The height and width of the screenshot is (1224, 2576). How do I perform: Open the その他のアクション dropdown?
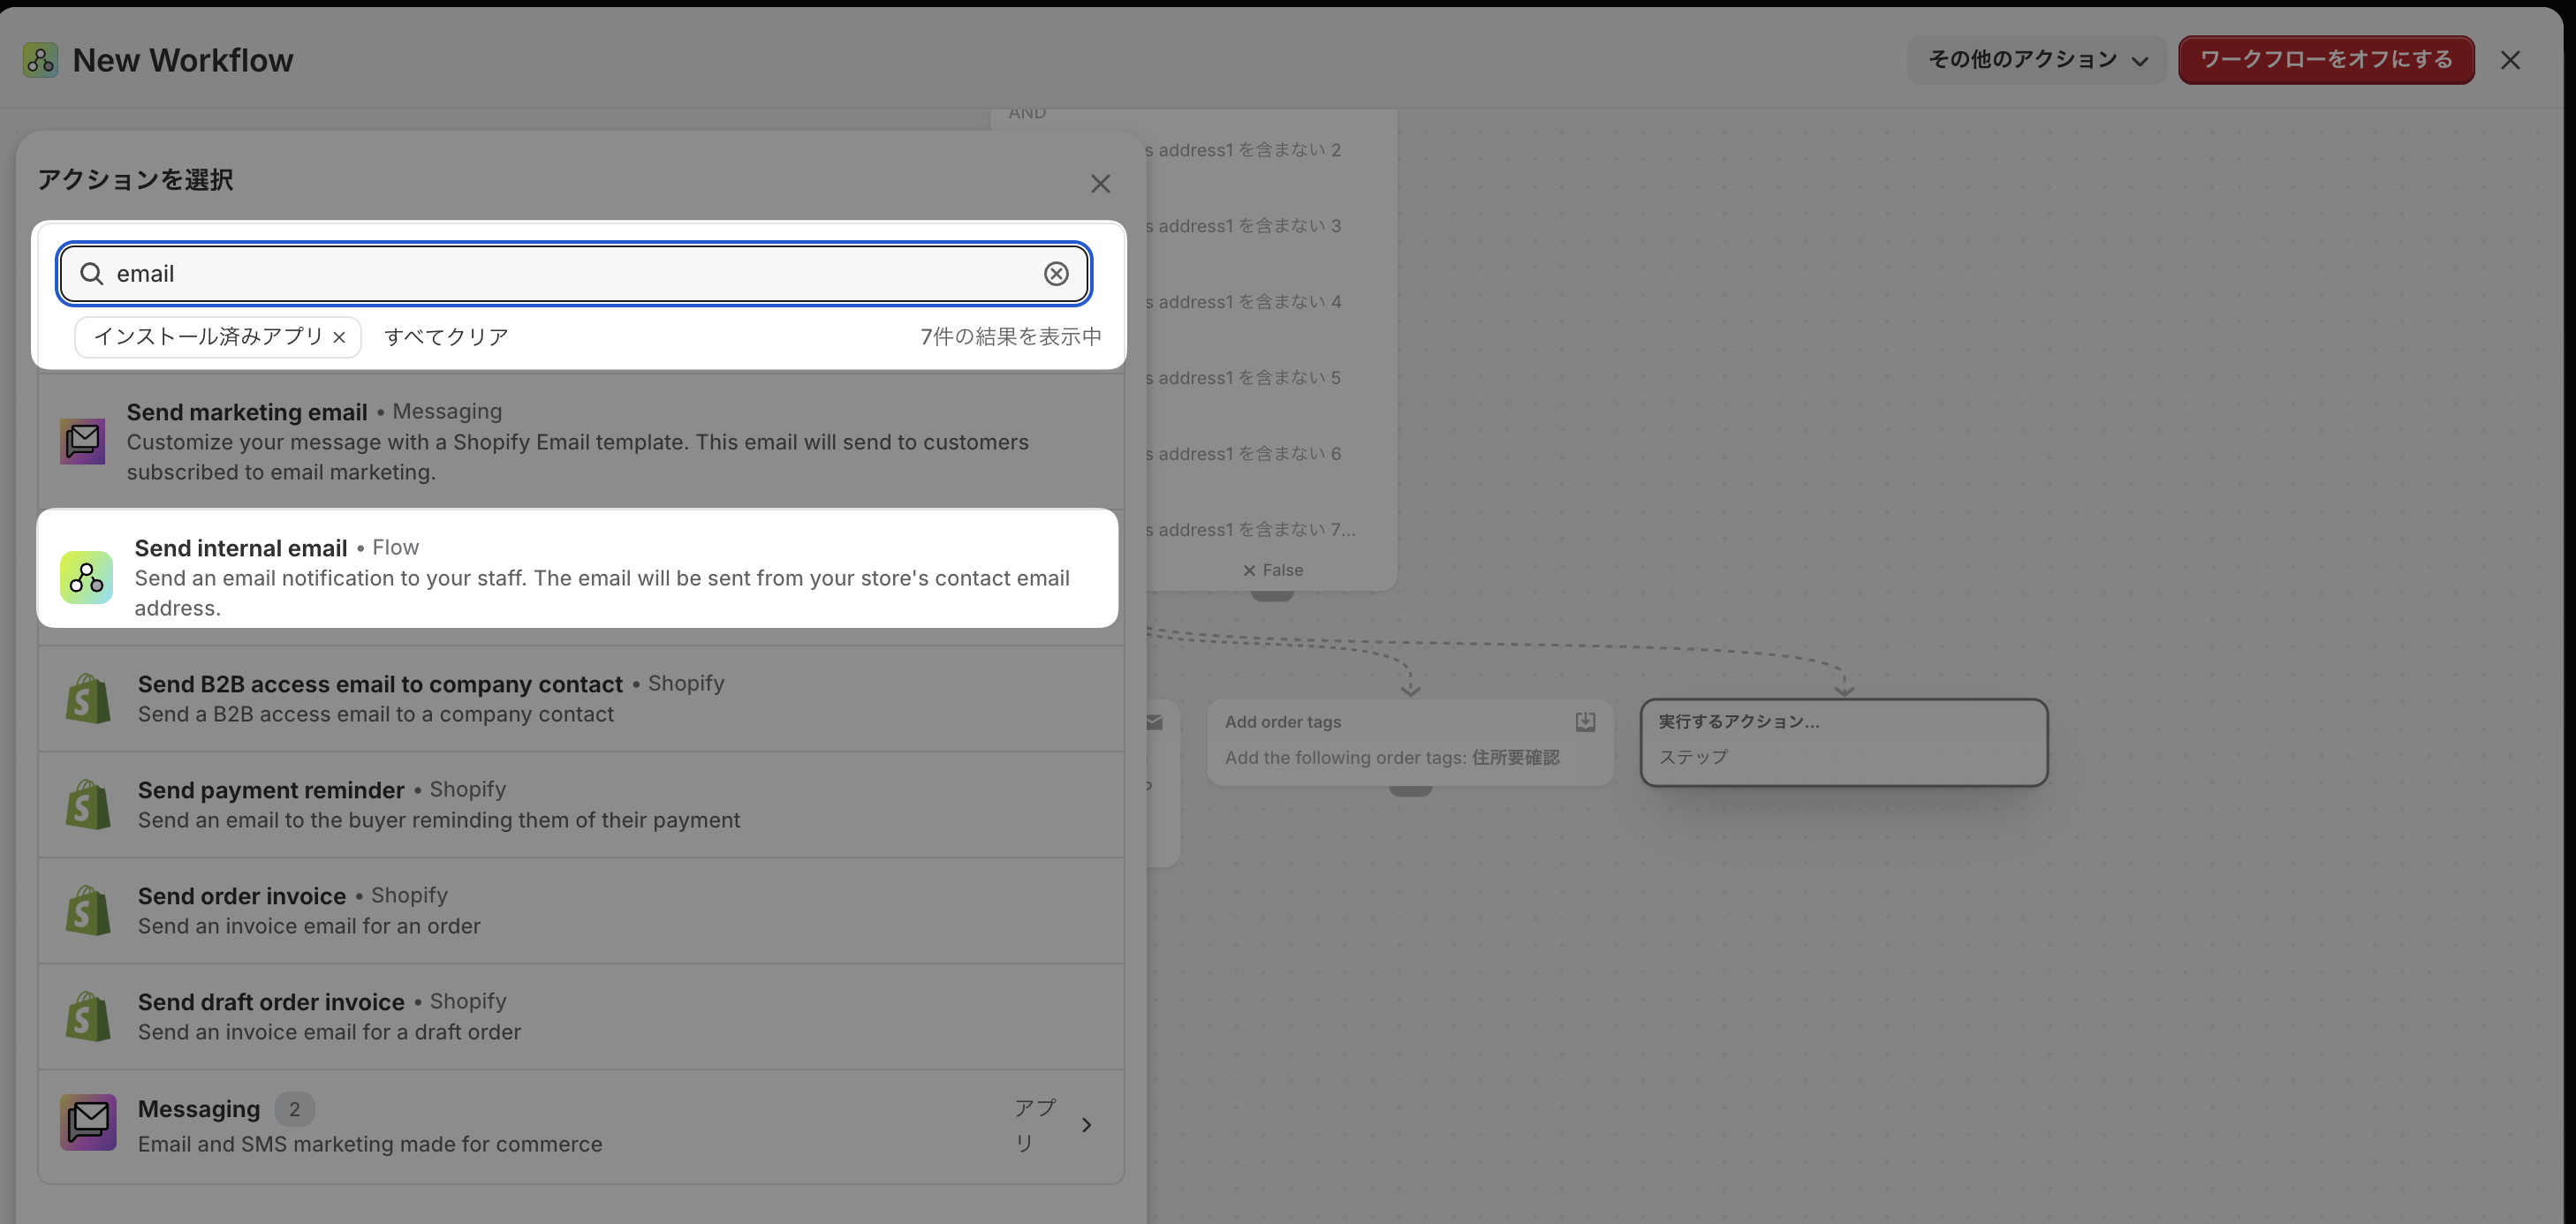tap(2037, 60)
